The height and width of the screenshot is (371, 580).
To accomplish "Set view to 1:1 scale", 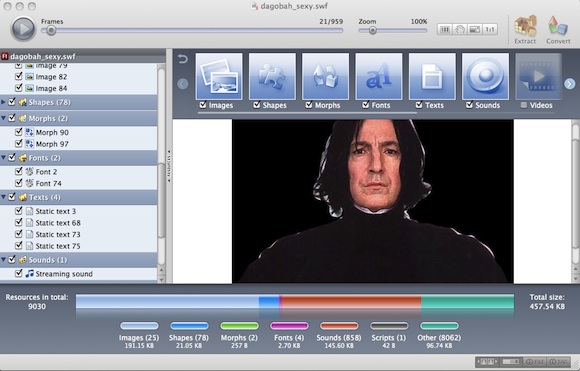I will point(490,29).
